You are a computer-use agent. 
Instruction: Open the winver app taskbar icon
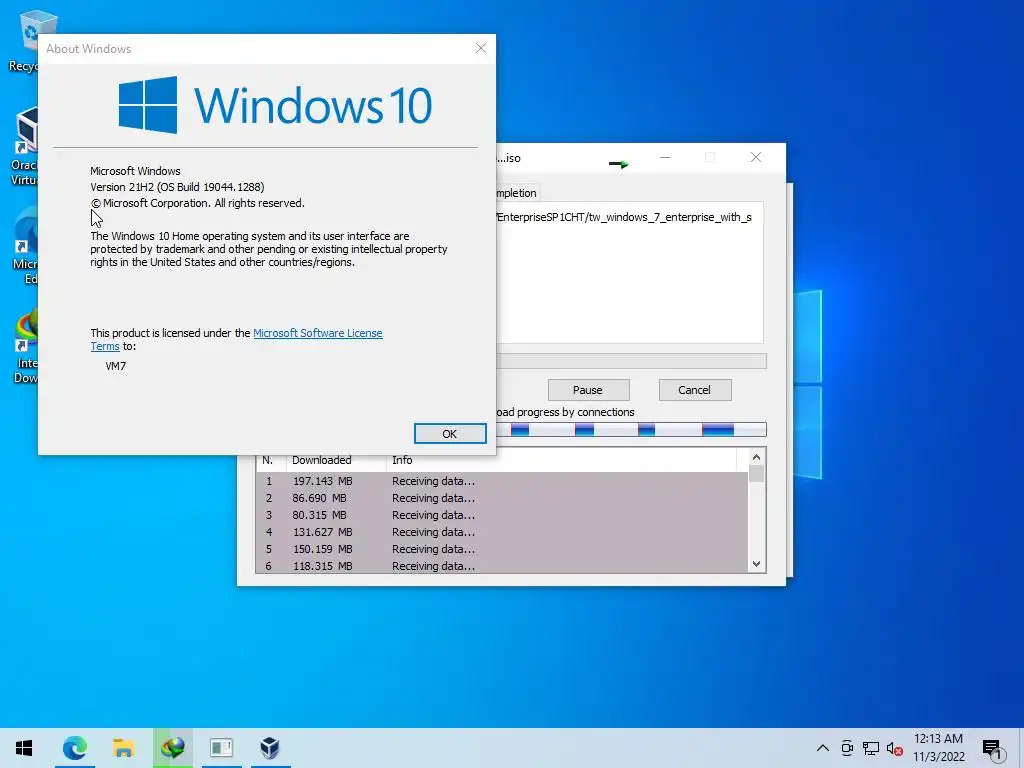pos(221,748)
